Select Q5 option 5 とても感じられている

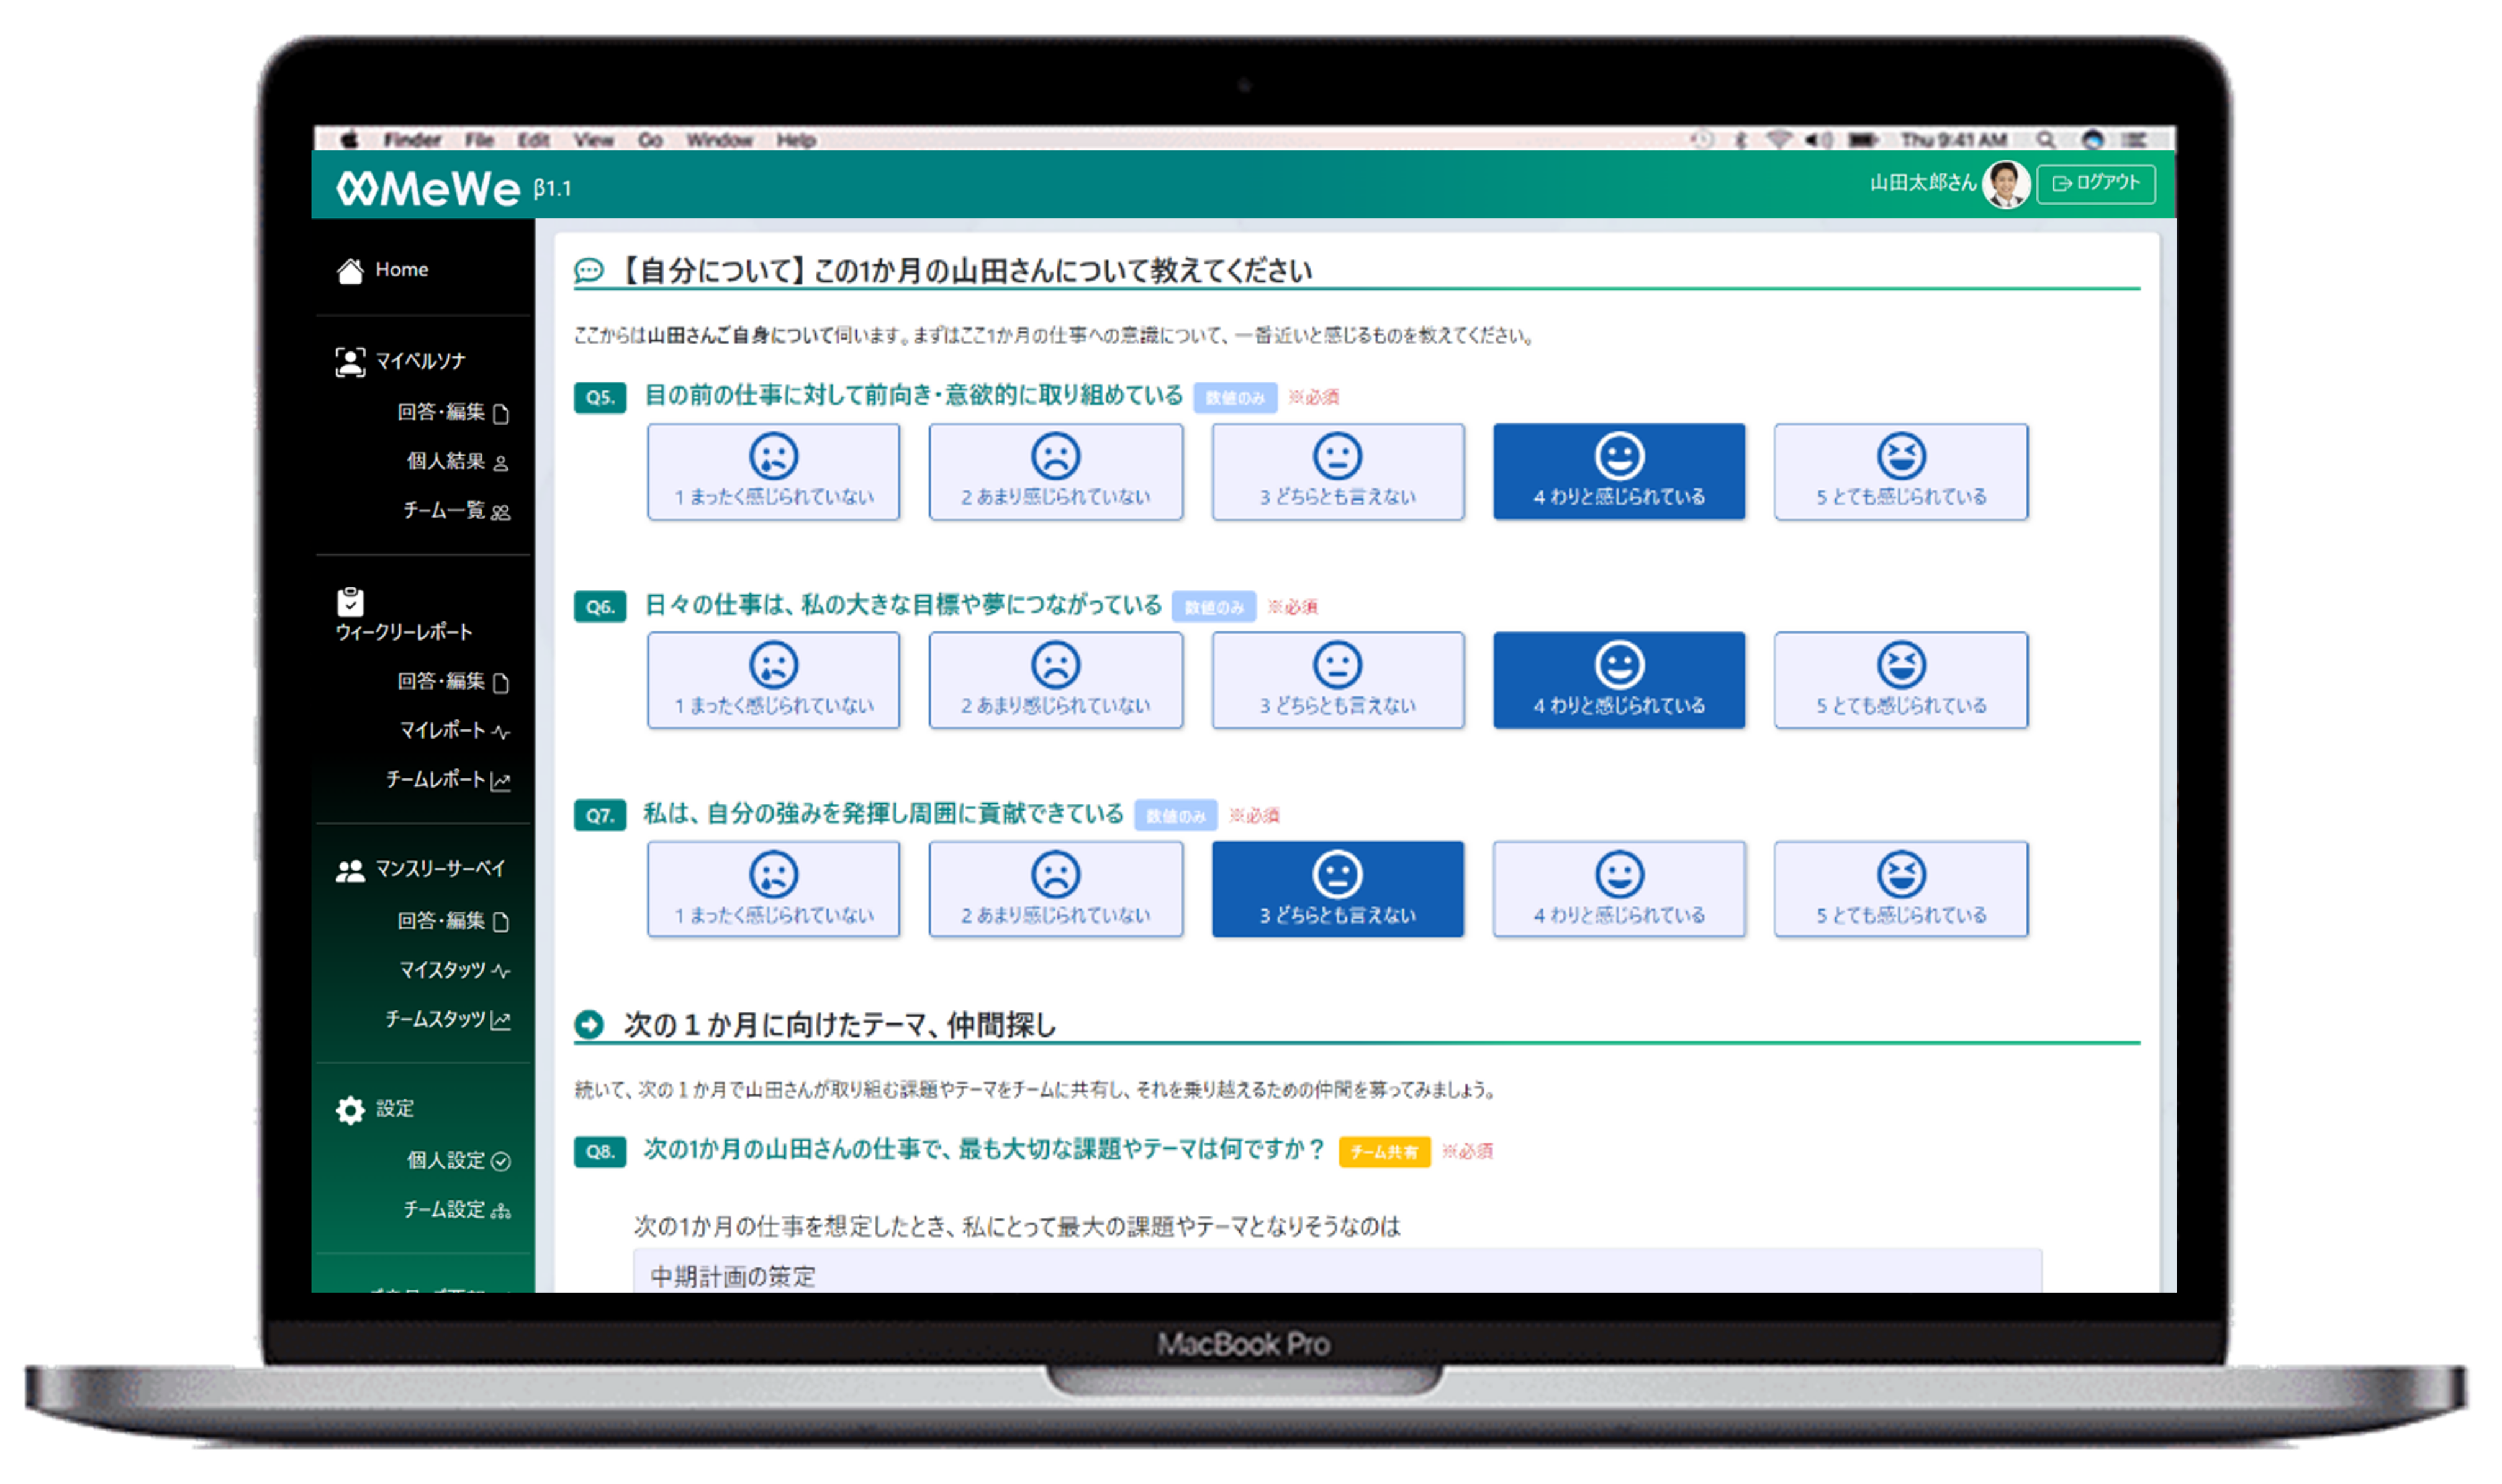point(1900,472)
